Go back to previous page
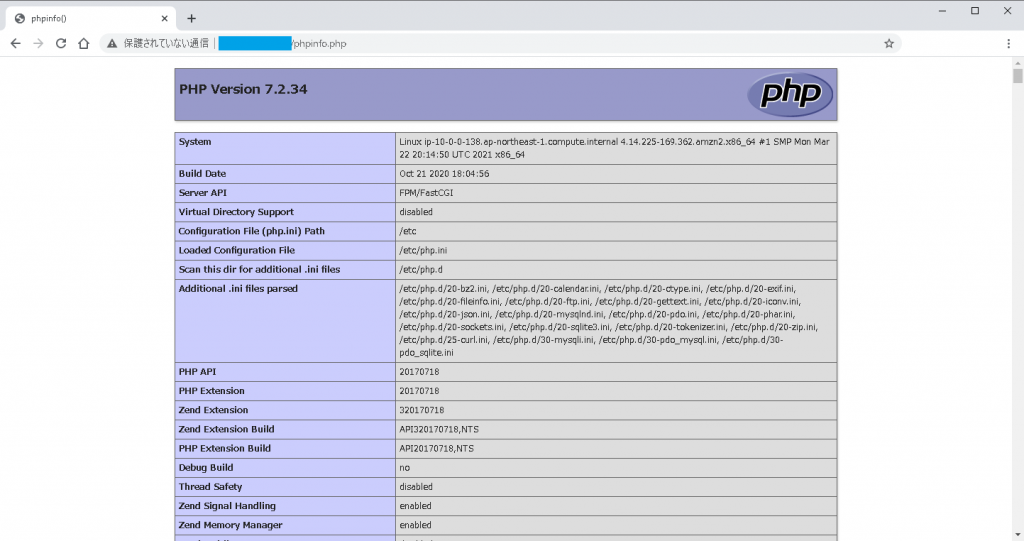This screenshot has height=541, width=1024. [16, 44]
